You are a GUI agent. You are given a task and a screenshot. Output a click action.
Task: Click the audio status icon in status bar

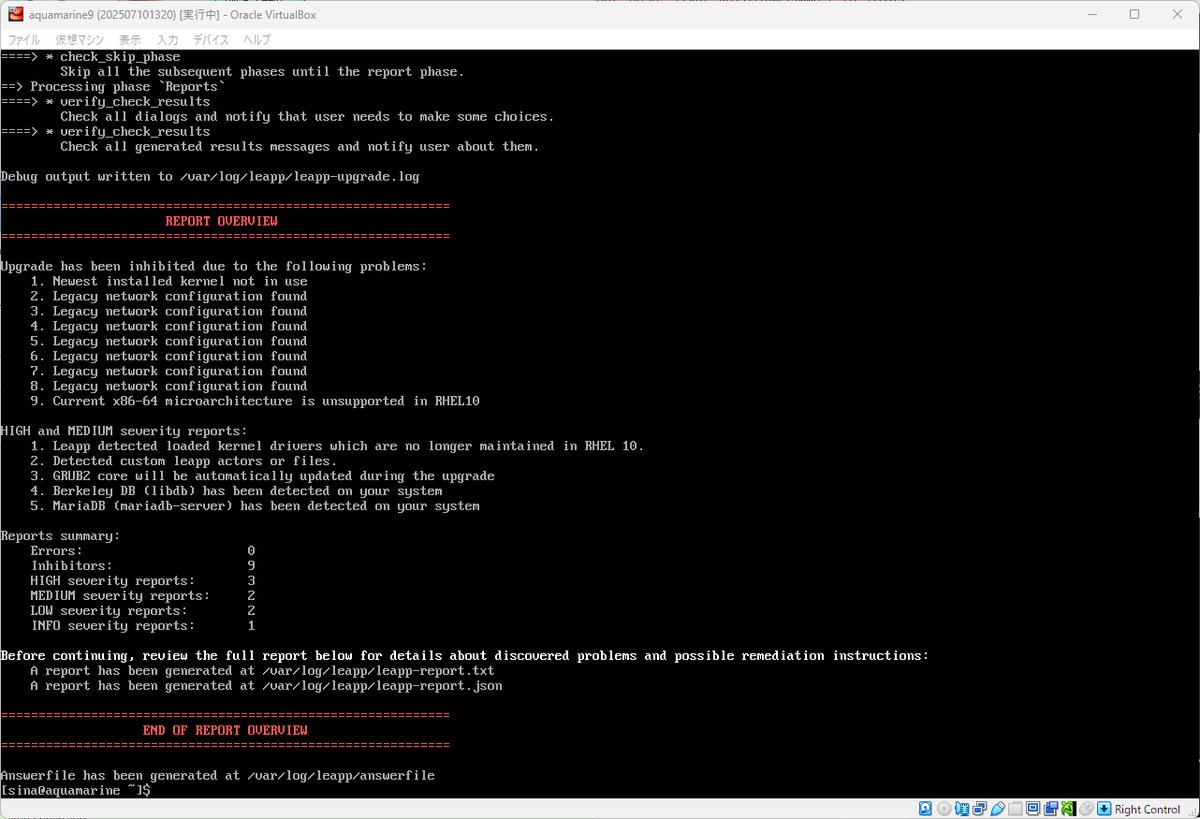click(962, 809)
